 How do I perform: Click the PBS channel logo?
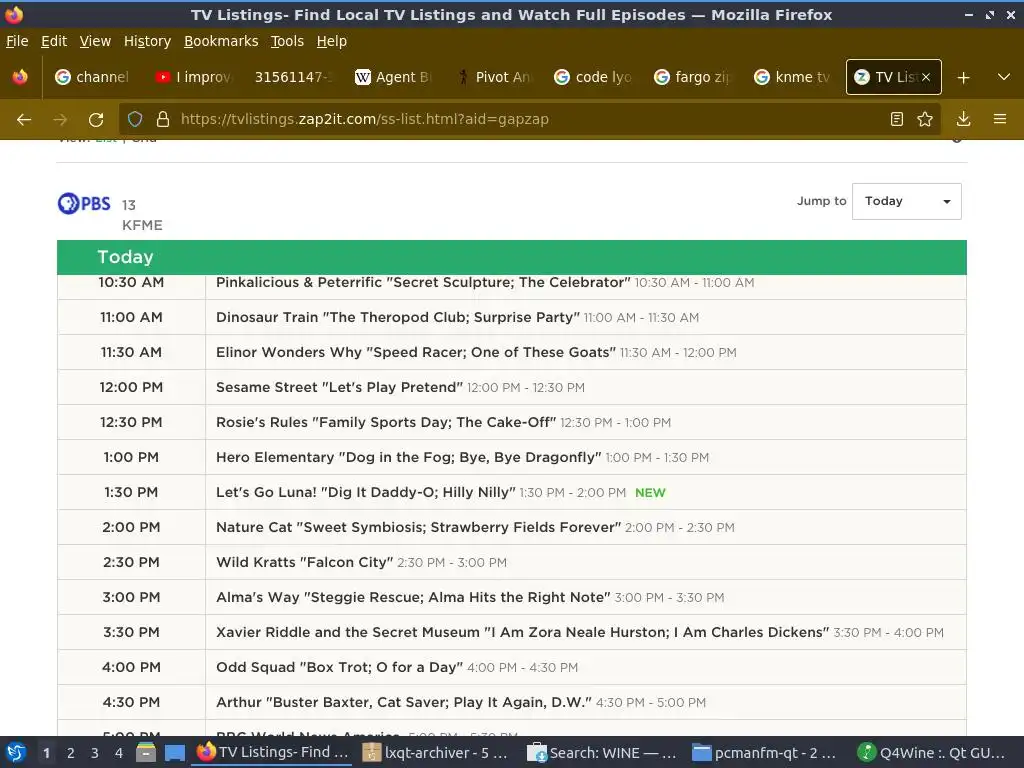pos(84,204)
